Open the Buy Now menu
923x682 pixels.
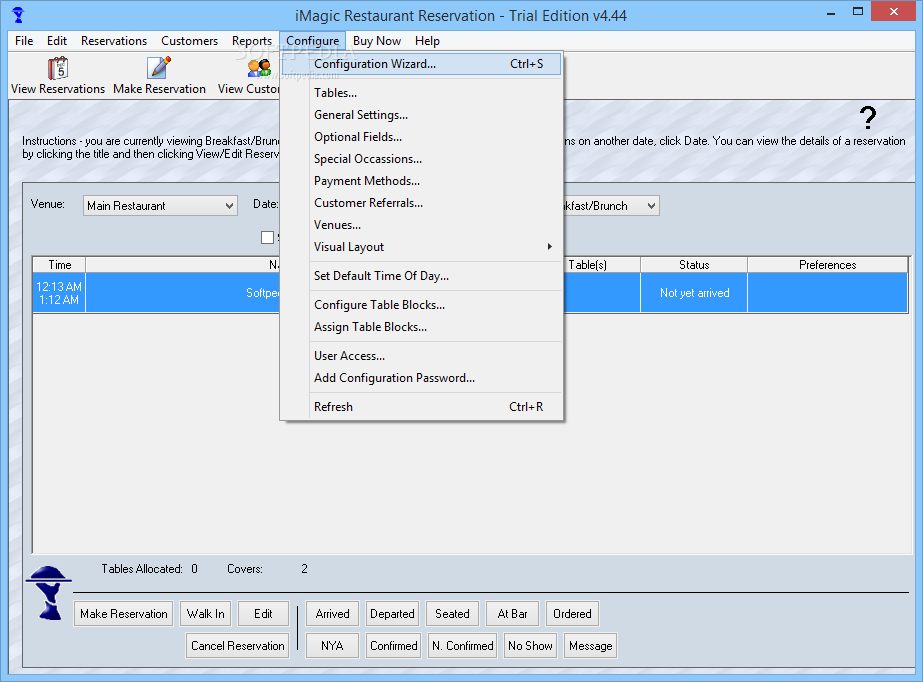tap(377, 41)
